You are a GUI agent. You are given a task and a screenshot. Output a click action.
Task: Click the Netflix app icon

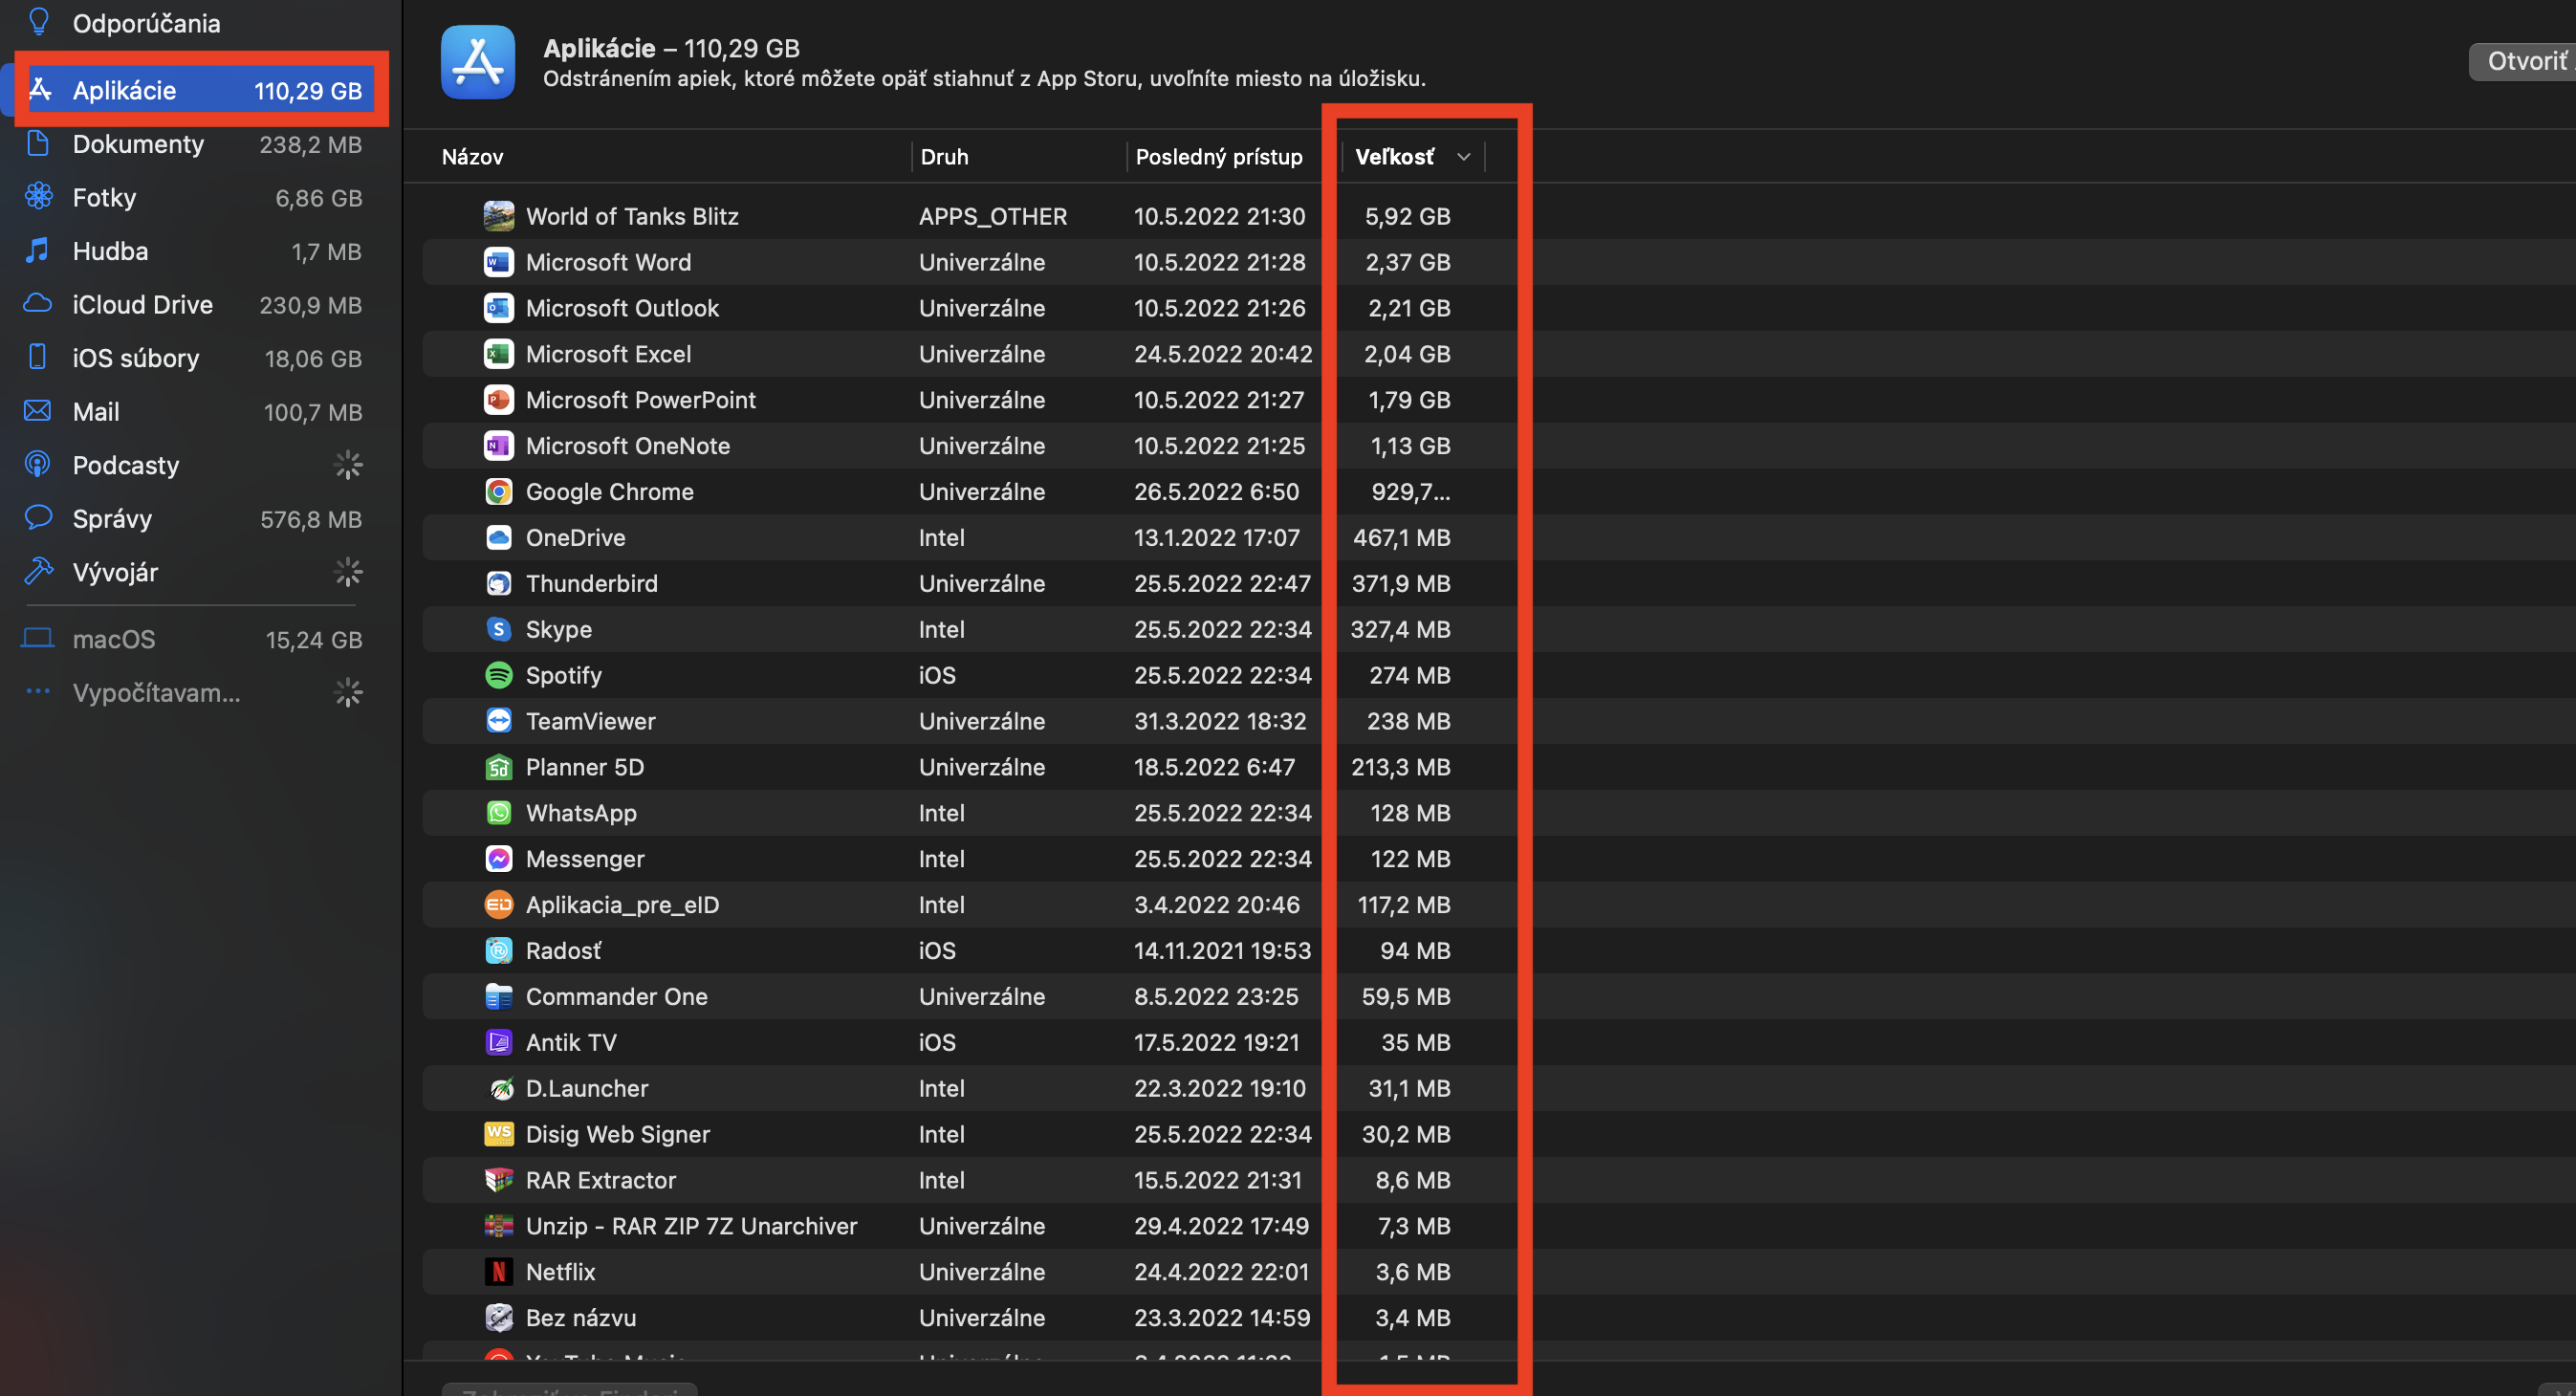click(498, 1272)
